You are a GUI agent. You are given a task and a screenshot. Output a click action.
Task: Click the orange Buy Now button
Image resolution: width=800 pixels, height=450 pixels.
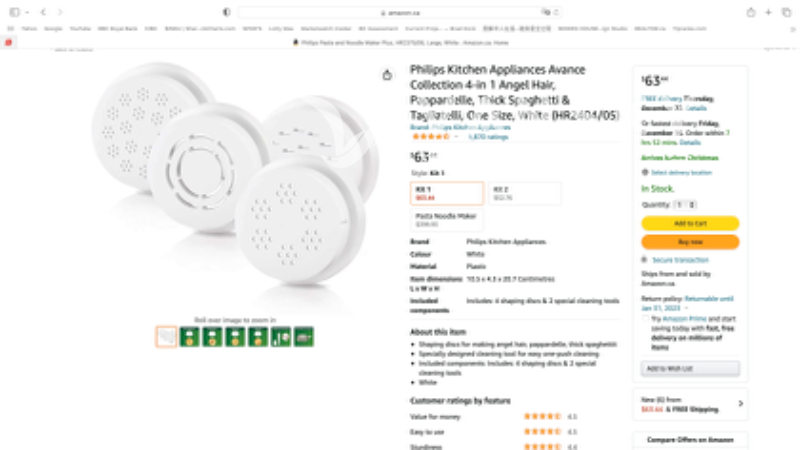tap(690, 242)
